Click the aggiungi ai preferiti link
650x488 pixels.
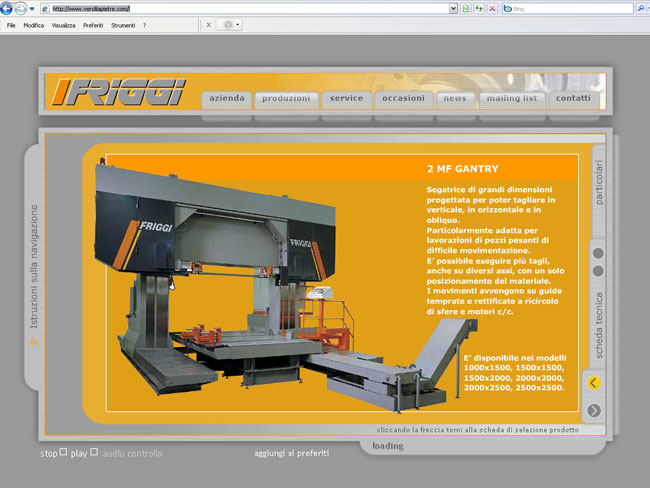point(291,453)
